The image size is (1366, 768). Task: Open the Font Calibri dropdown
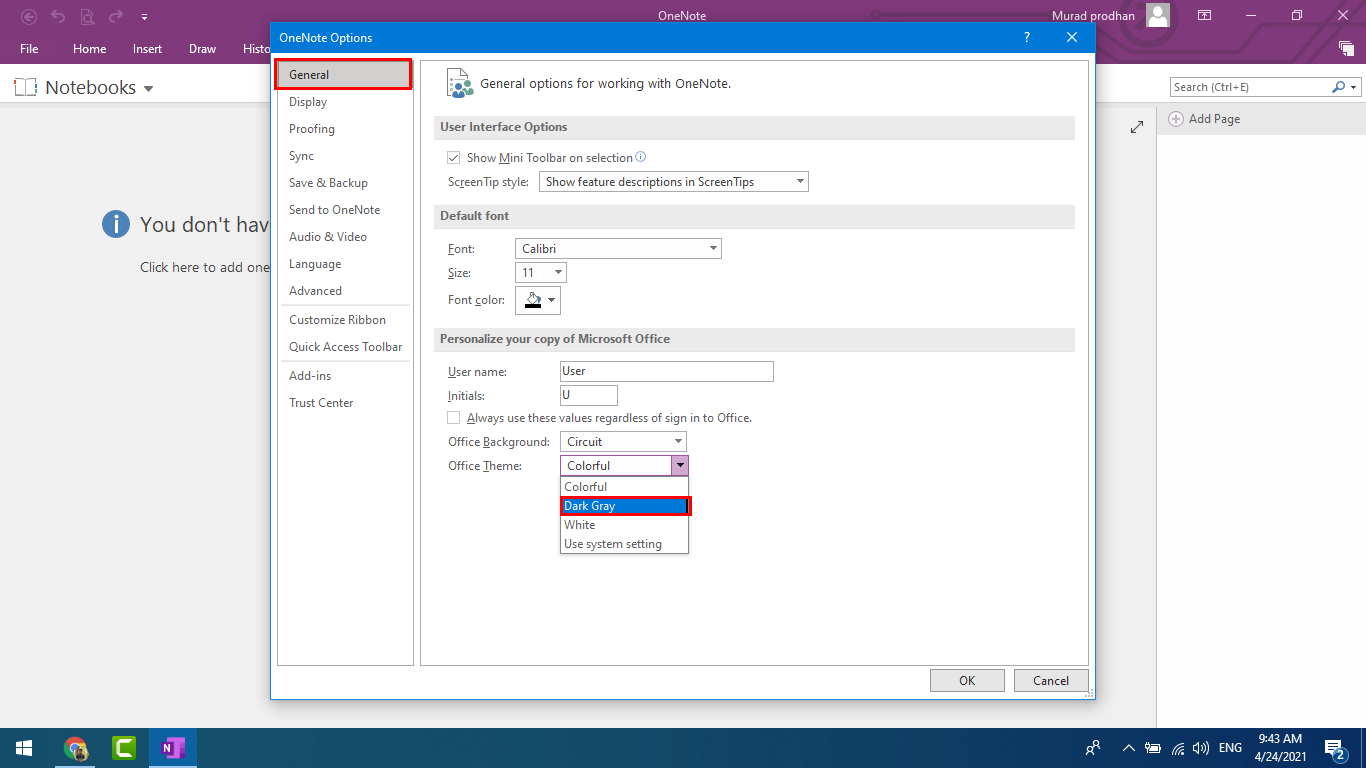tap(618, 249)
